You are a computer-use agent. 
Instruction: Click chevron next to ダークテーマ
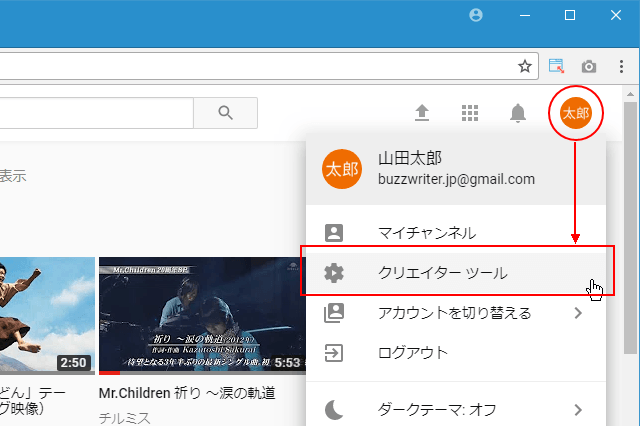tap(578, 409)
